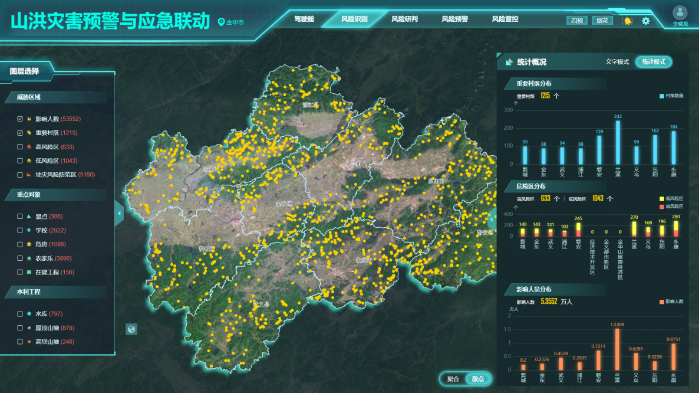Collapse the right statistics panel arrow
The image size is (699, 393).
[492, 219]
